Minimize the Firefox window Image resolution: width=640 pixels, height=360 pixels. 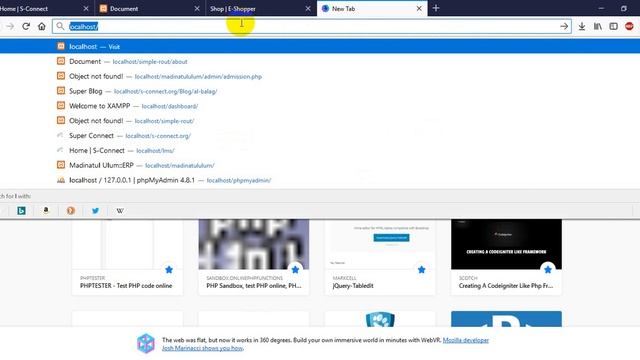pos(601,8)
